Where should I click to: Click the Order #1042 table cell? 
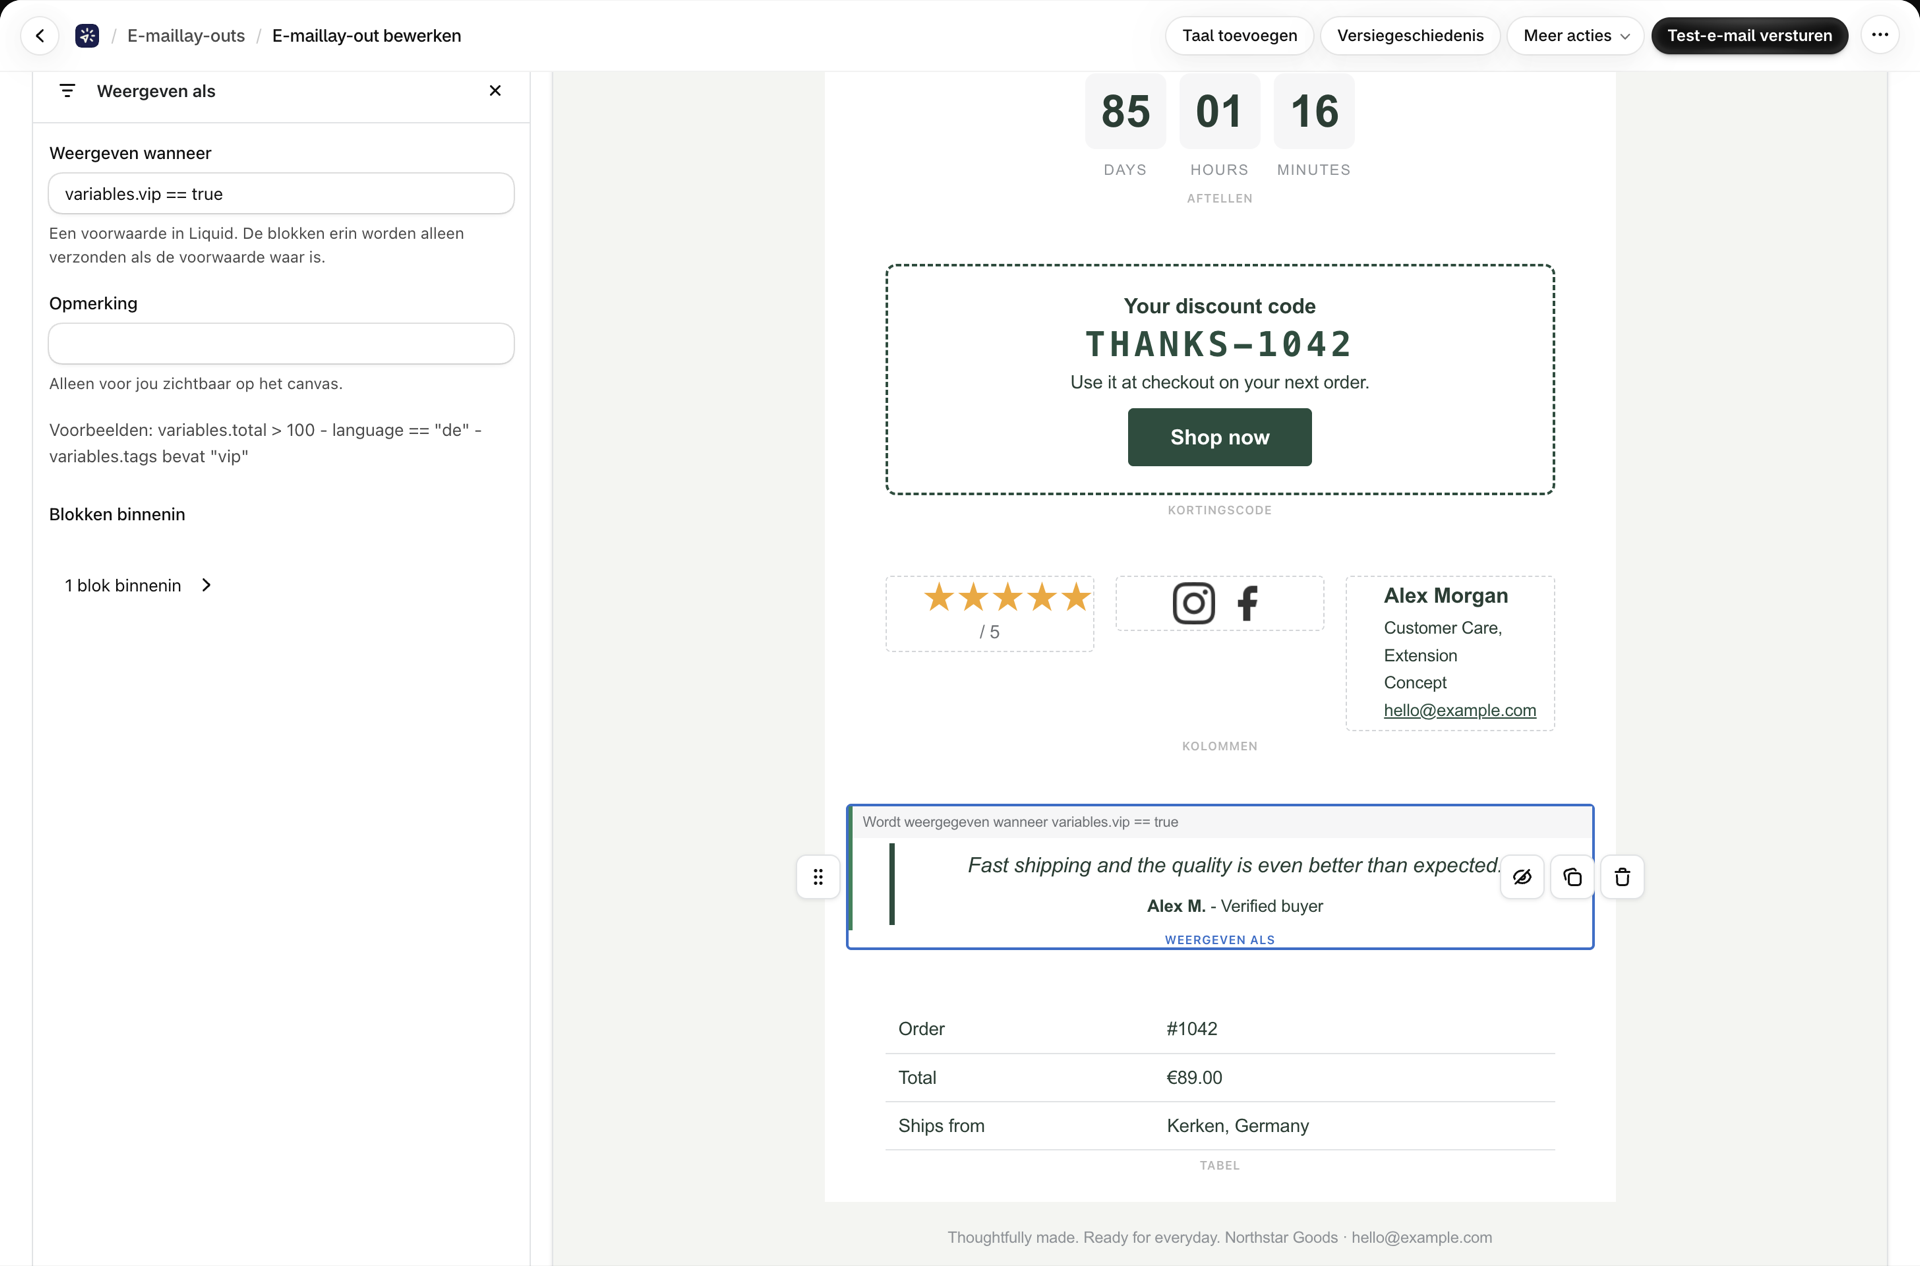point(1191,1029)
